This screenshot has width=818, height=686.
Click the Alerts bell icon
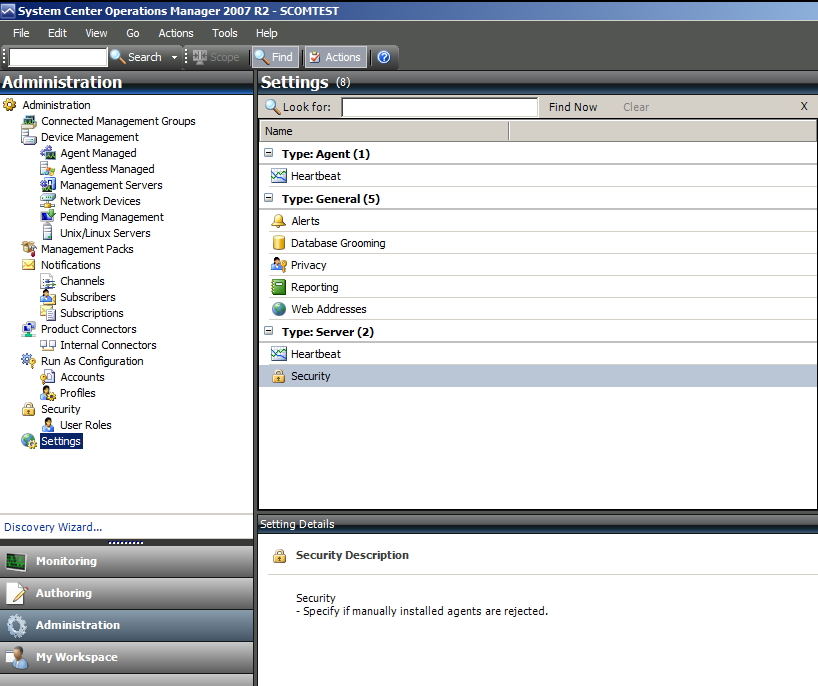[x=279, y=221]
